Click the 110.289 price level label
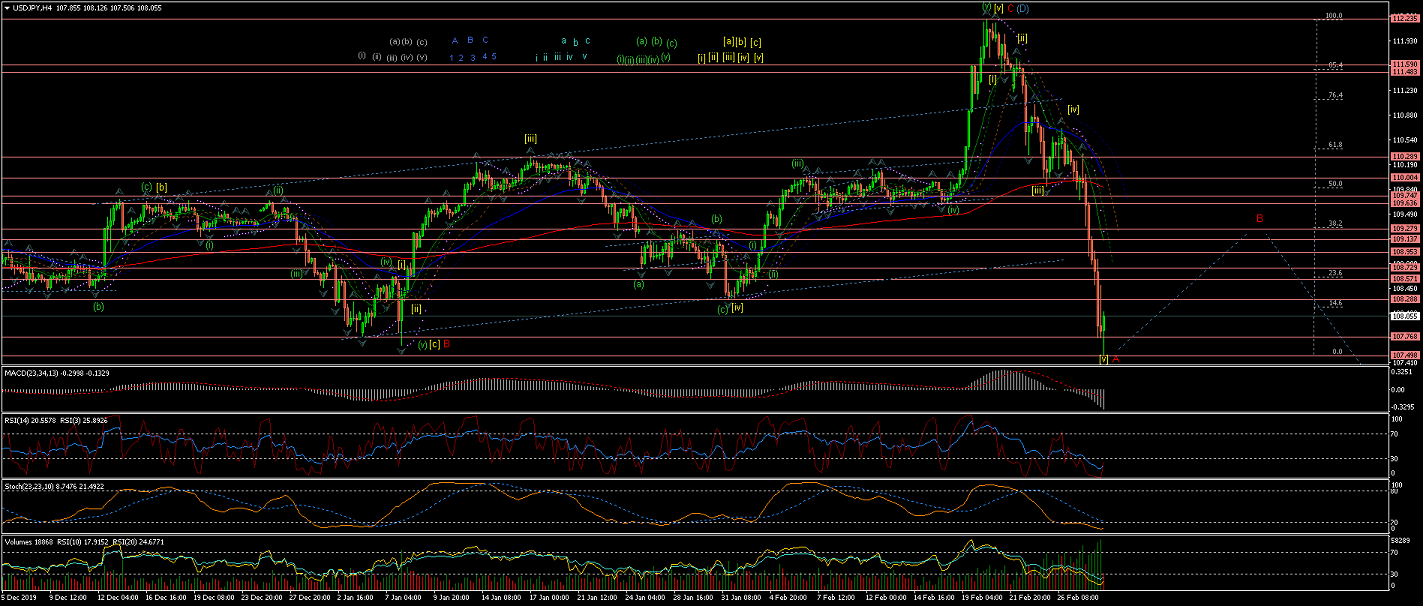 1404,157
